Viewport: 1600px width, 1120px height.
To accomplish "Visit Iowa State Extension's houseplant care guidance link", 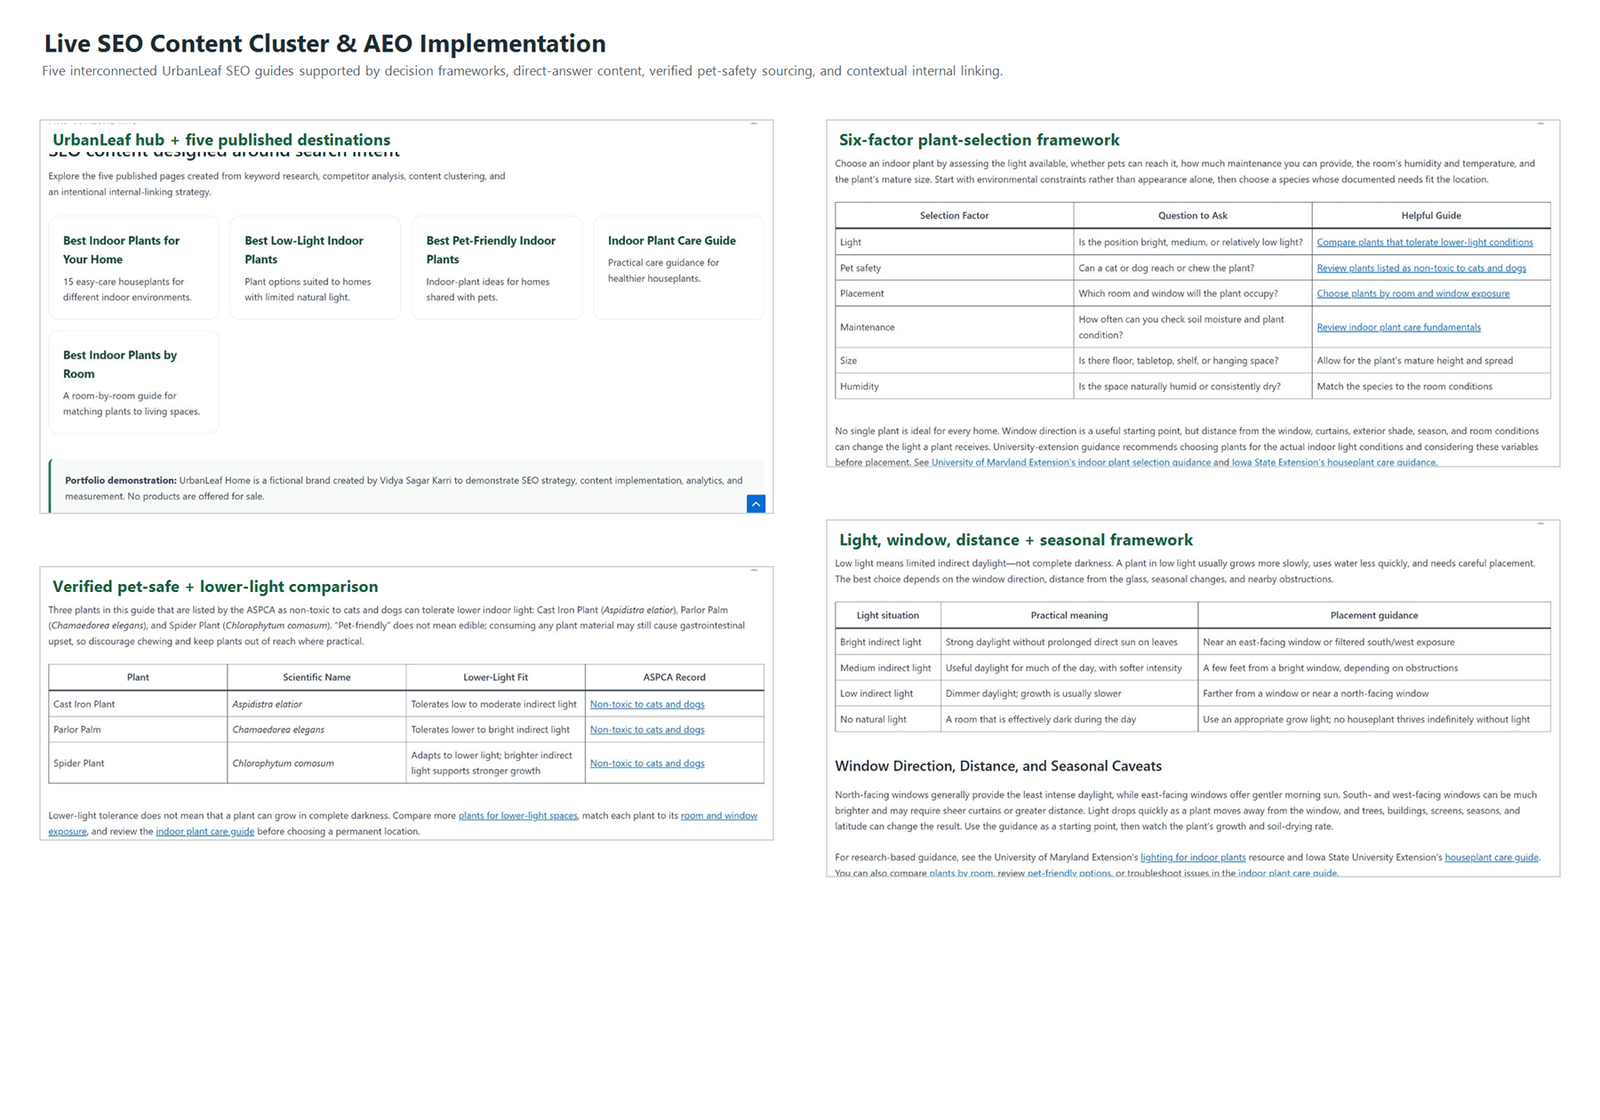I will point(1334,462).
